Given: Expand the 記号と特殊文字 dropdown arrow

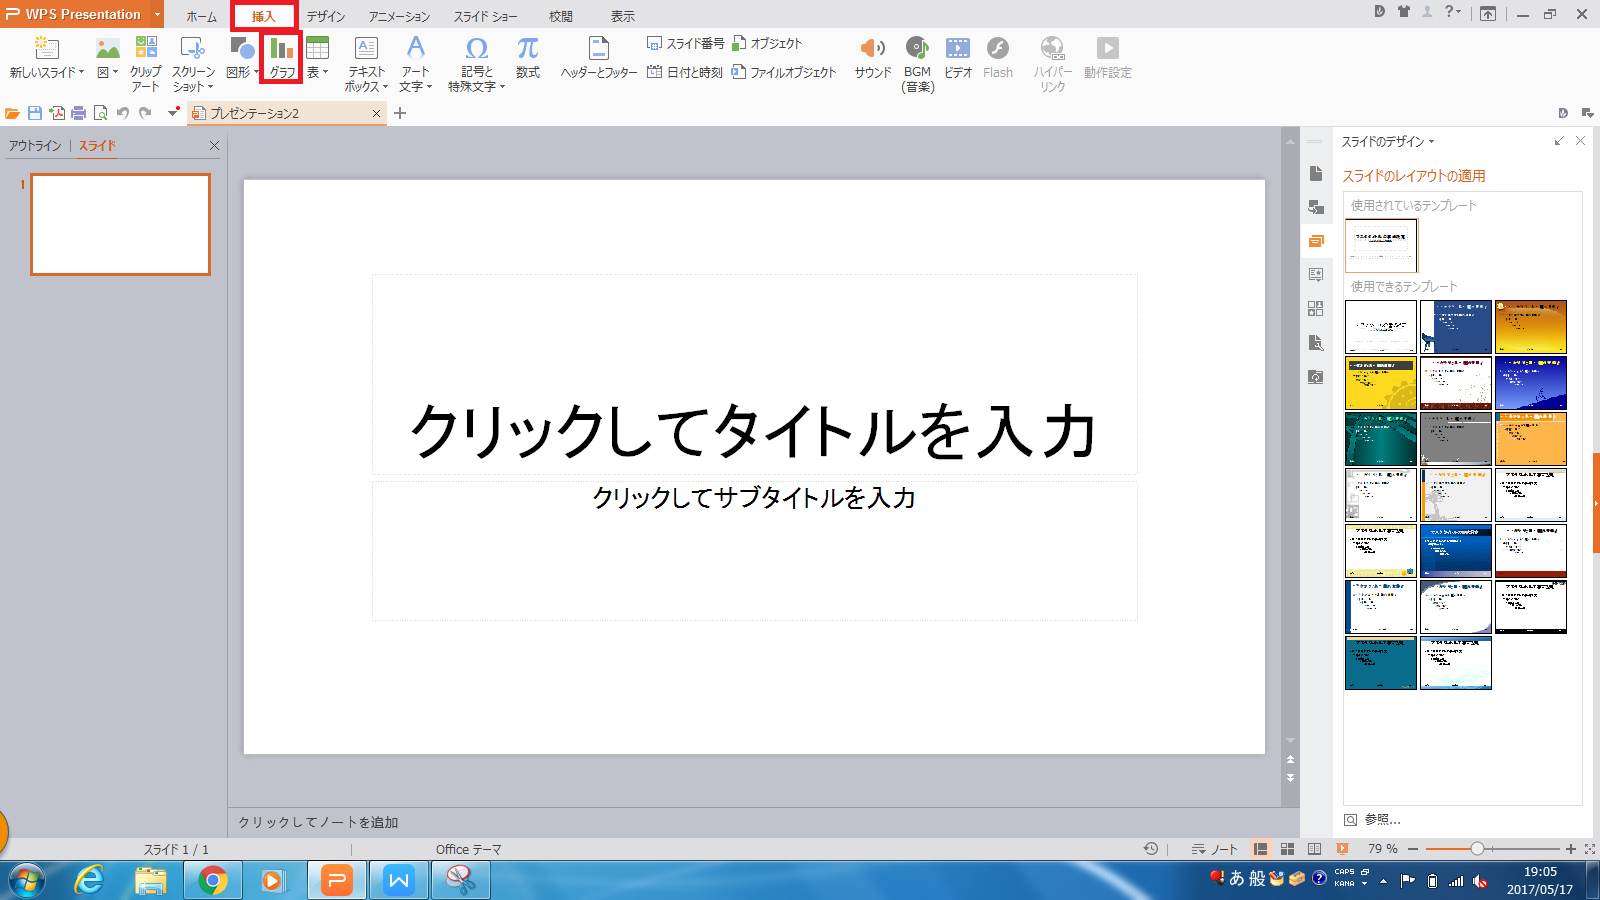Looking at the screenshot, I should pyautogui.click(x=502, y=87).
